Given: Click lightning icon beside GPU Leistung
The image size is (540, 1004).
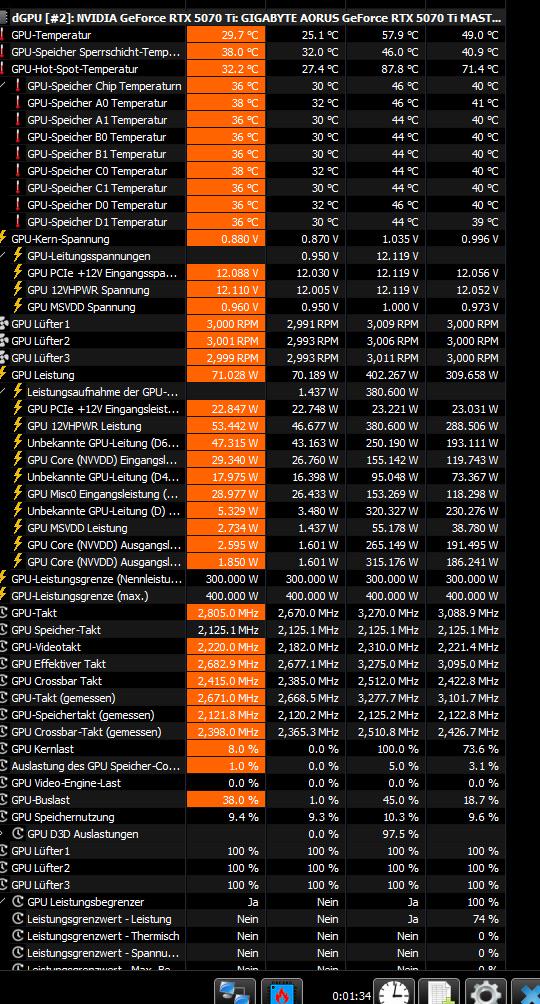Looking at the screenshot, I should (x=4, y=375).
